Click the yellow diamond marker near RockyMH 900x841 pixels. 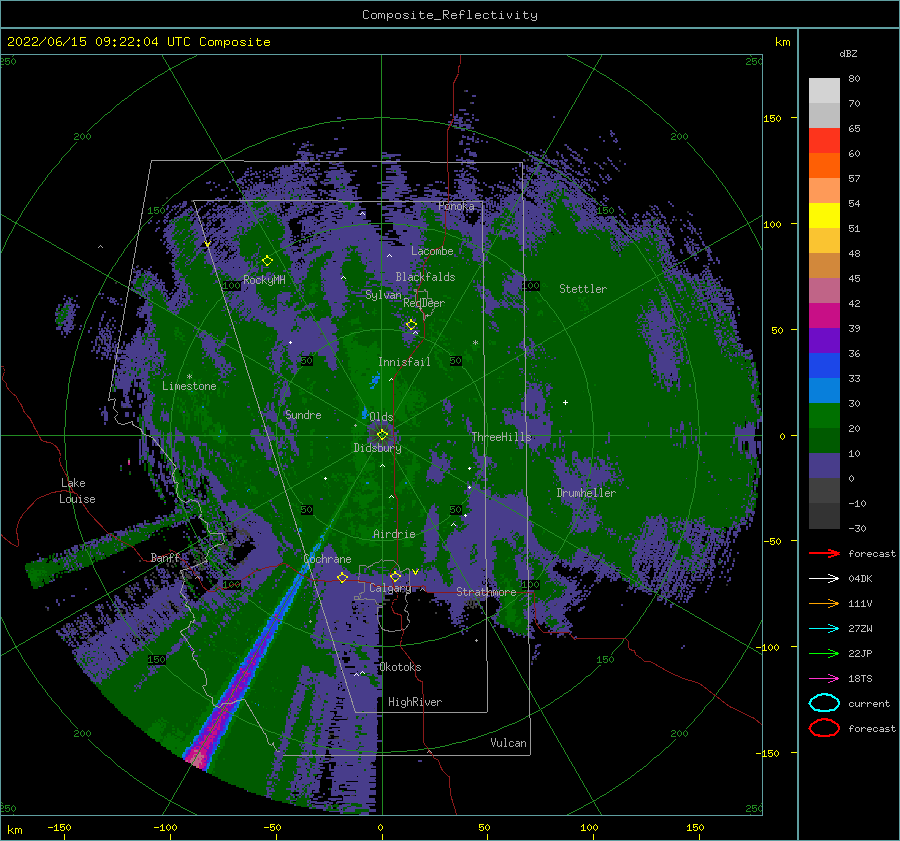tap(267, 261)
